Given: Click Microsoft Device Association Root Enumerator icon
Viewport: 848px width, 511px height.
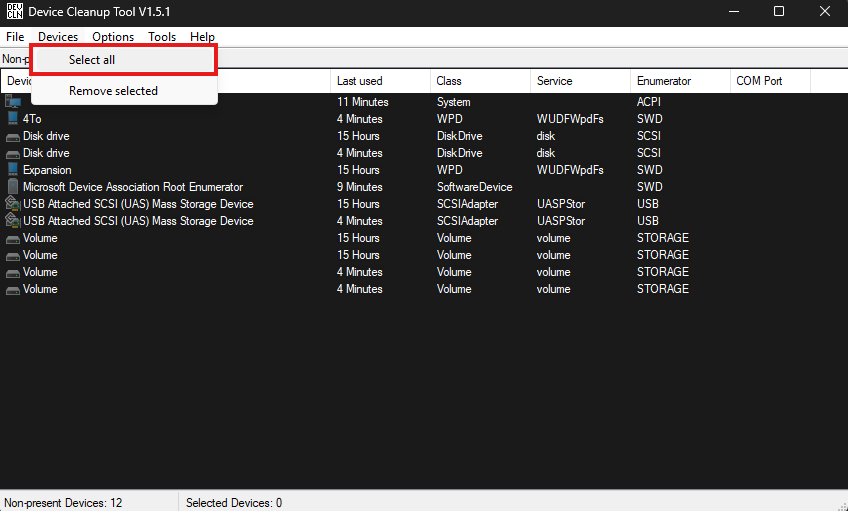Looking at the screenshot, I should click(x=13, y=187).
